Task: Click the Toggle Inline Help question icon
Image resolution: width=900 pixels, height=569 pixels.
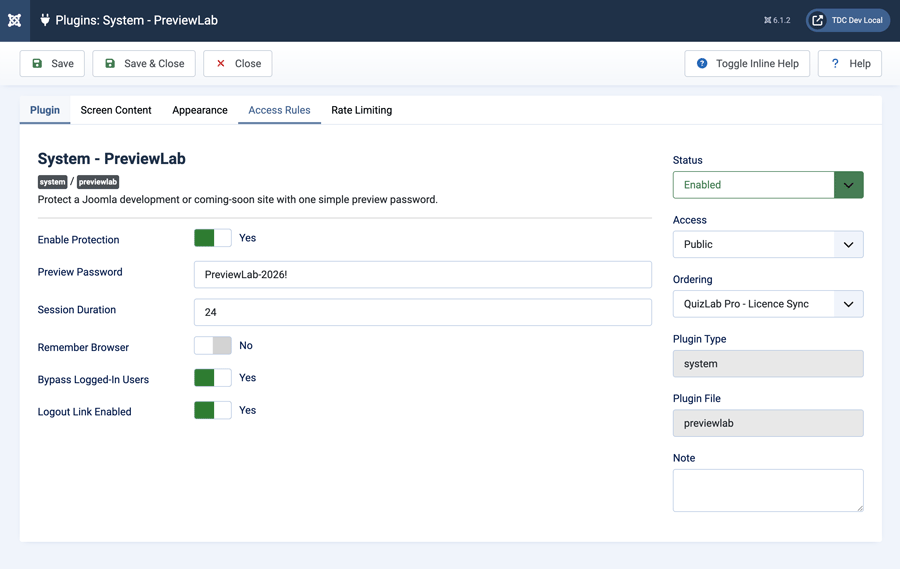Action: (x=701, y=63)
